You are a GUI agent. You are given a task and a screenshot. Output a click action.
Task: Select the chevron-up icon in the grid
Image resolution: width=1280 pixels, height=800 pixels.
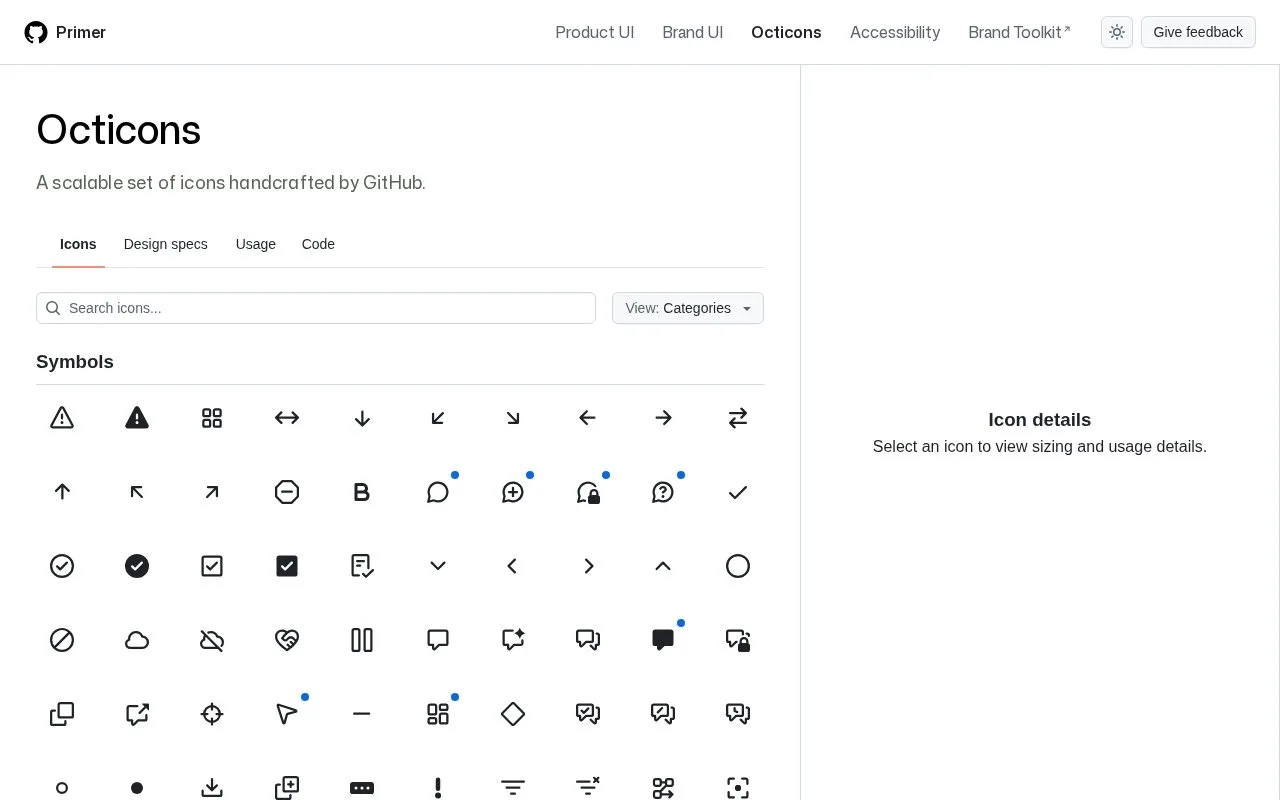coord(663,566)
